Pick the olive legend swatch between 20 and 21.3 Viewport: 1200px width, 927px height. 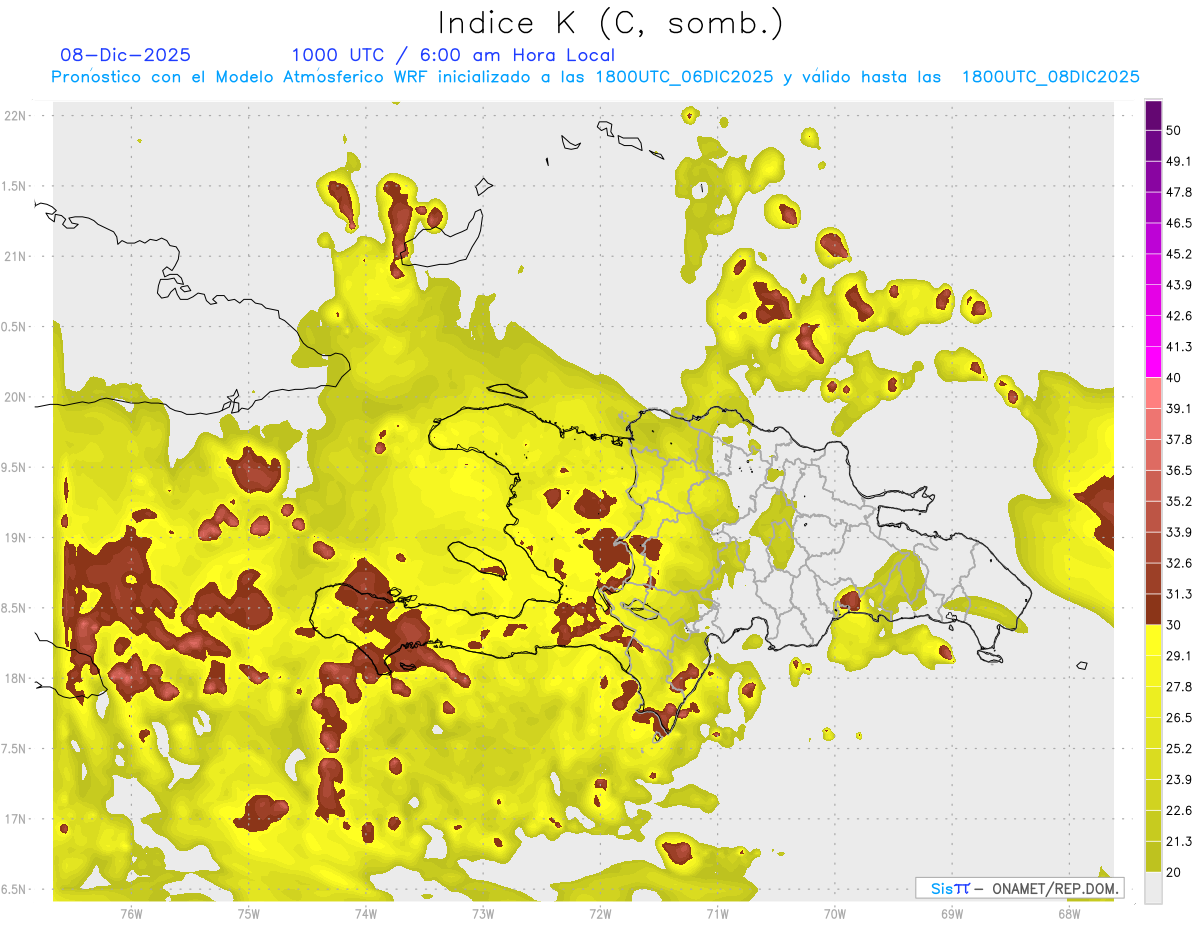click(x=1153, y=857)
